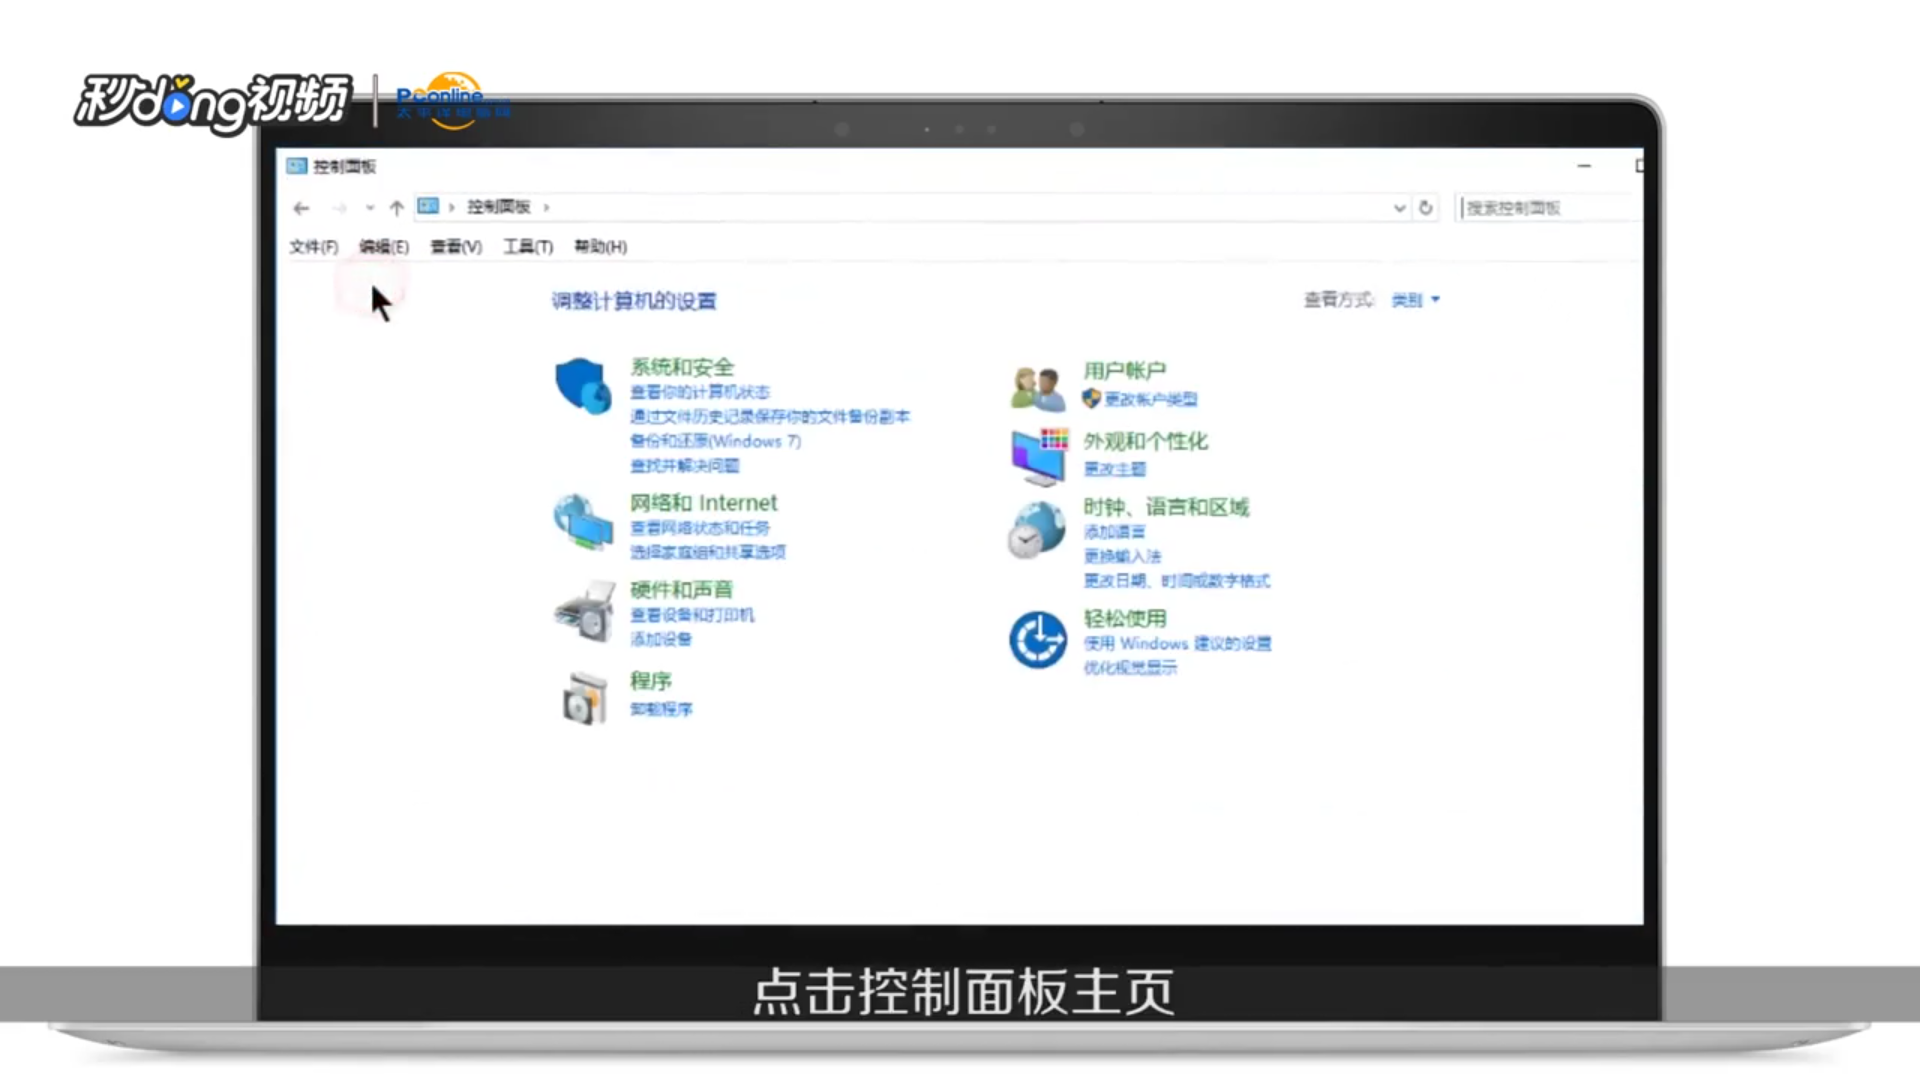Click 卸载程序 link

(661, 709)
